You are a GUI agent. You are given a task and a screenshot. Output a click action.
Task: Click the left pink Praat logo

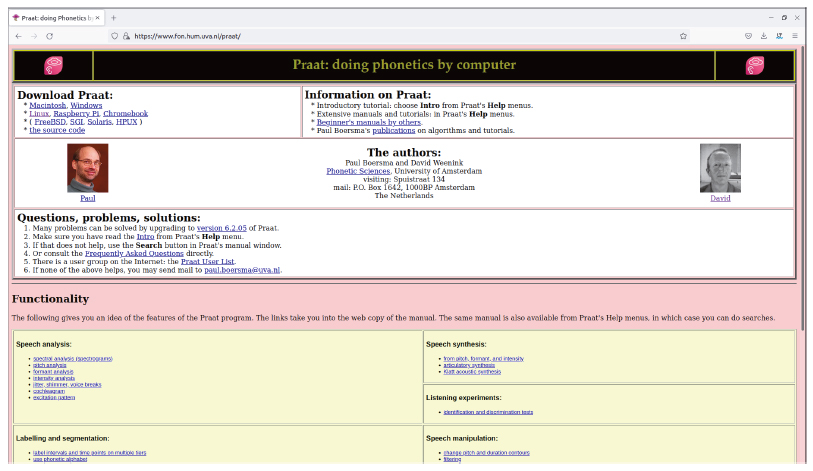(54, 66)
